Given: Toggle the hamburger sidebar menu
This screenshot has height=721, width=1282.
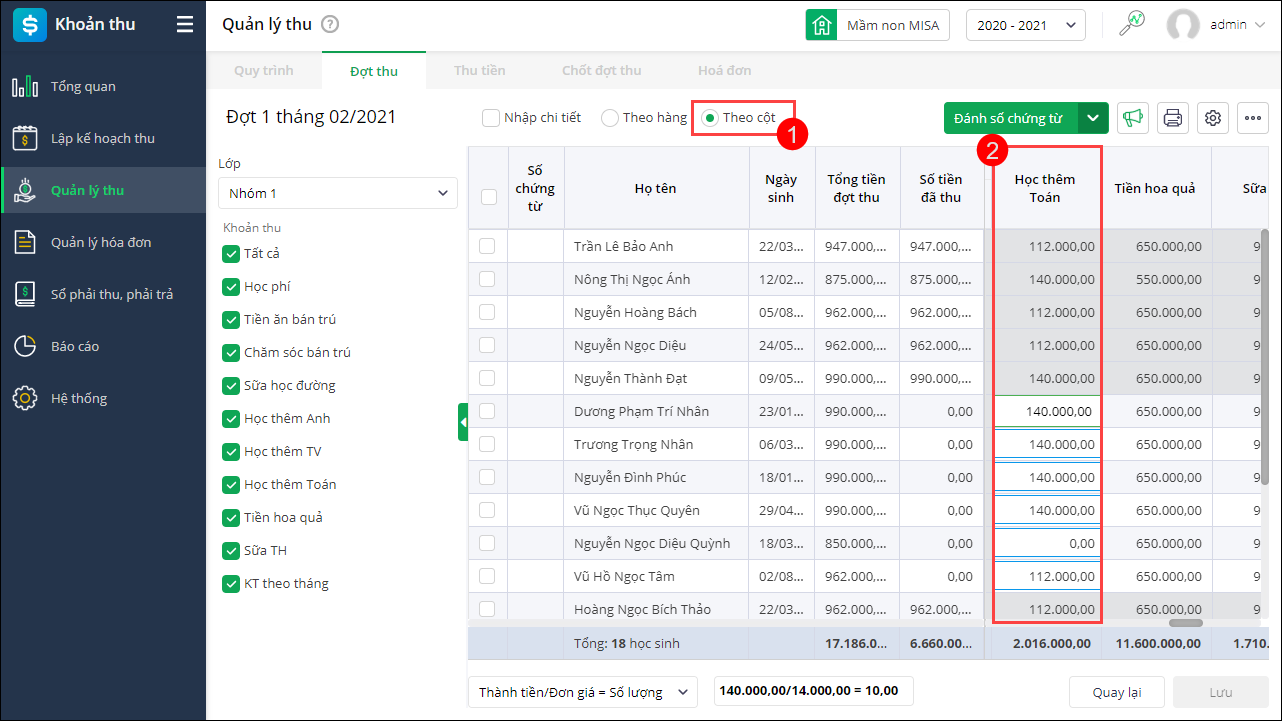Looking at the screenshot, I should tap(185, 24).
